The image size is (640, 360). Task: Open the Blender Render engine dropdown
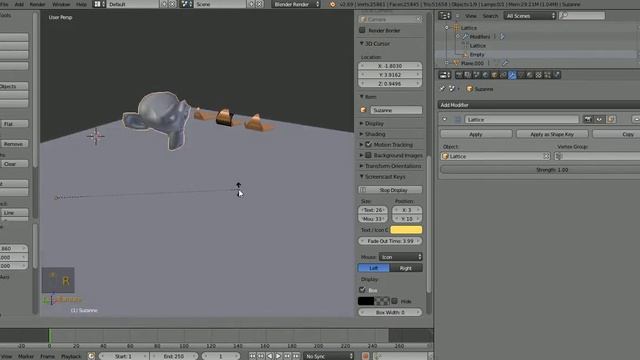(x=296, y=4)
